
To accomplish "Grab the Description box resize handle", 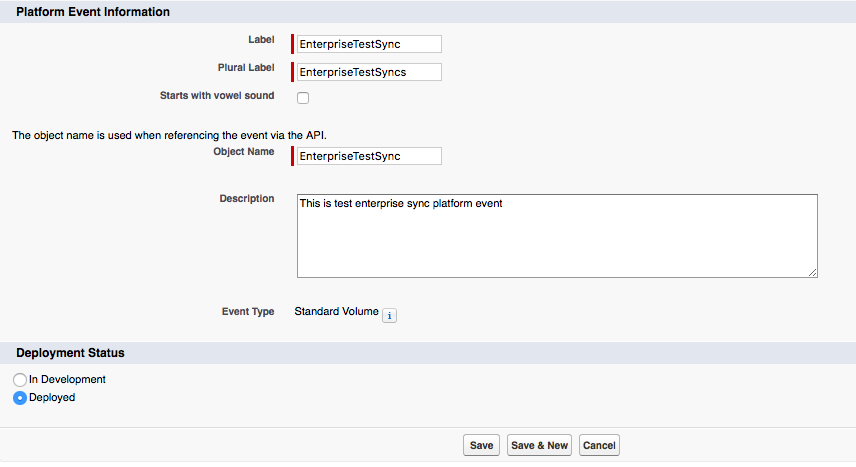I will pyautogui.click(x=812, y=273).
